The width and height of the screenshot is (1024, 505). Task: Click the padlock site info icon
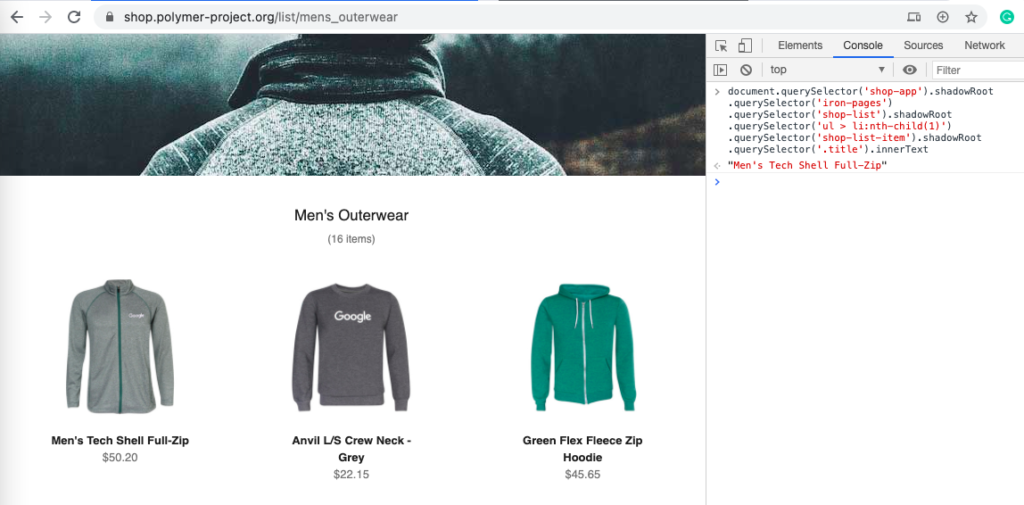click(110, 17)
